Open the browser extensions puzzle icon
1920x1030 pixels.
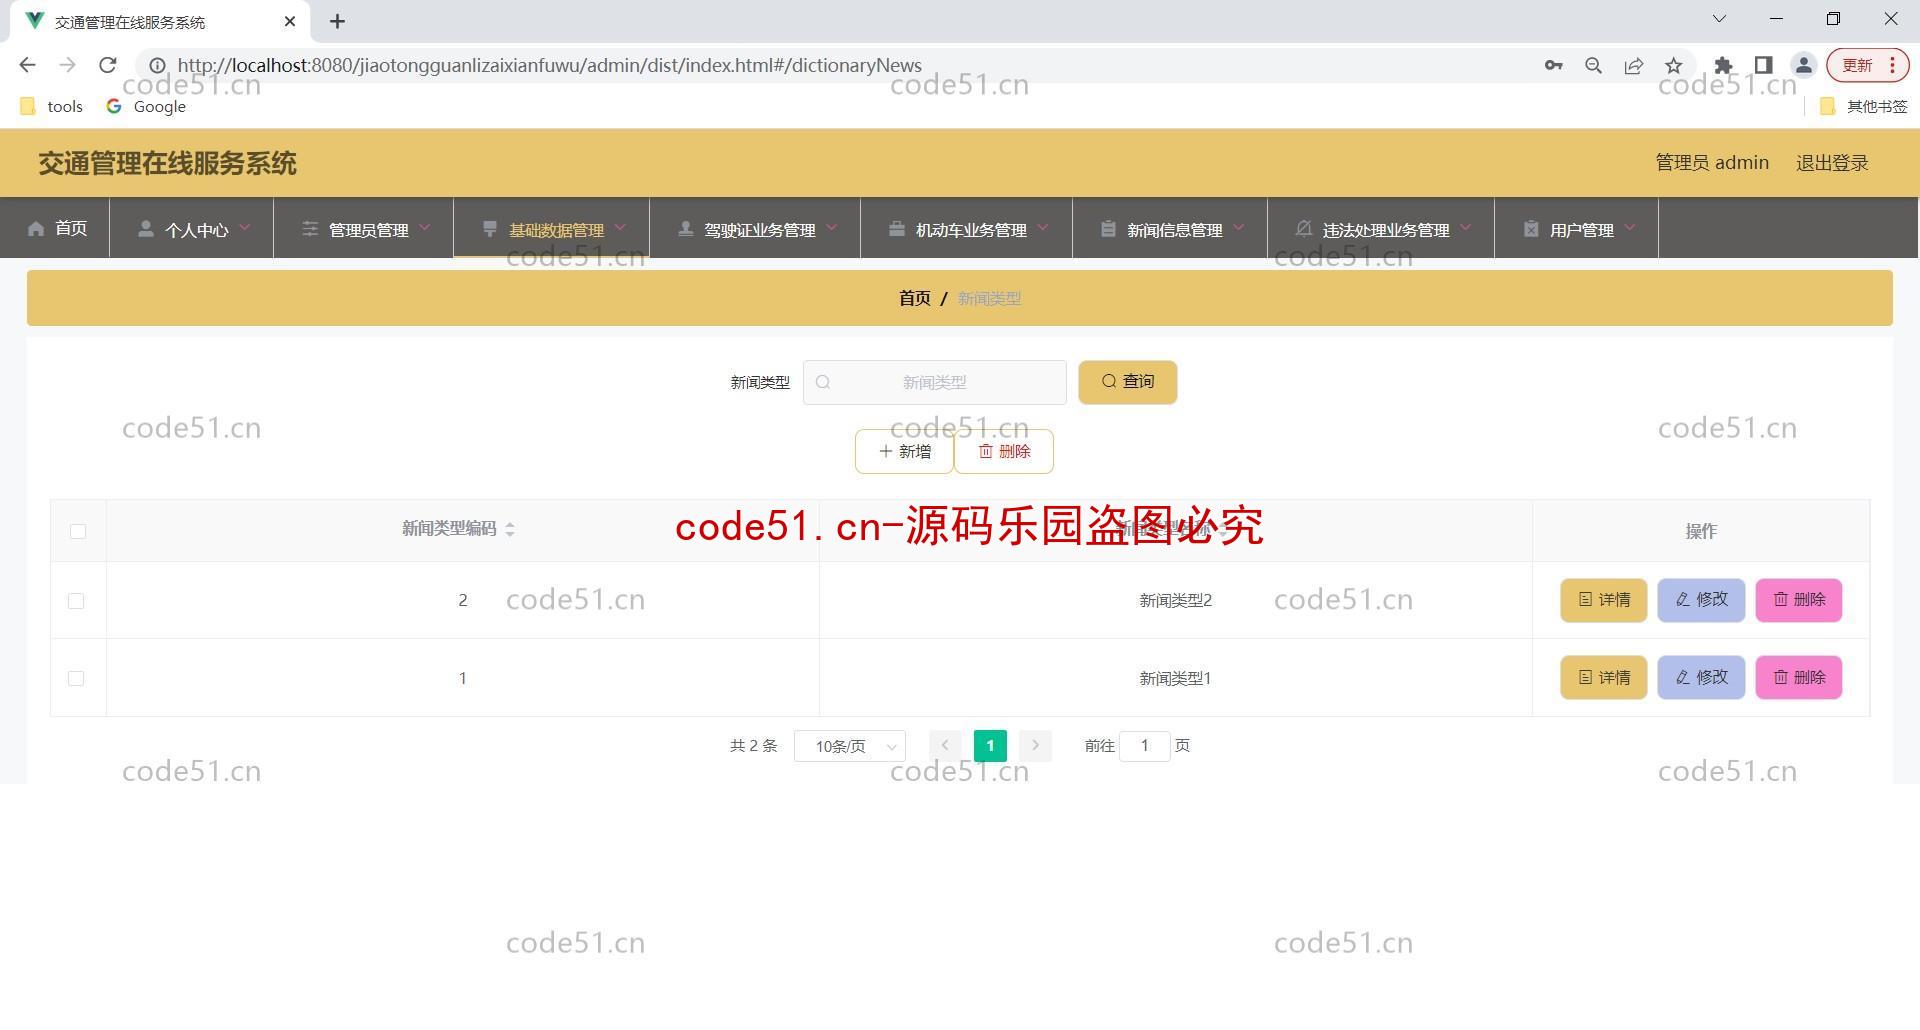click(x=1723, y=65)
